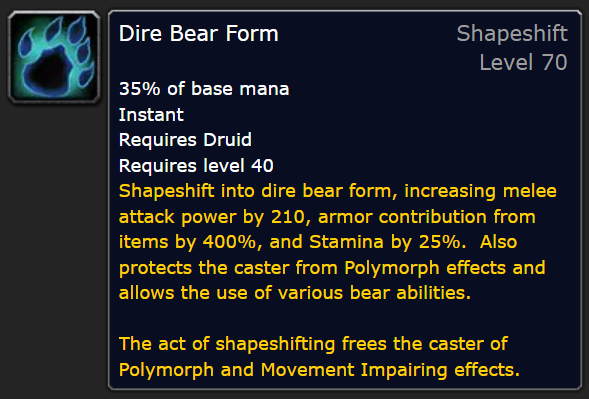Click the increasing melee words
The height and width of the screenshot is (399, 589).
tap(480, 191)
